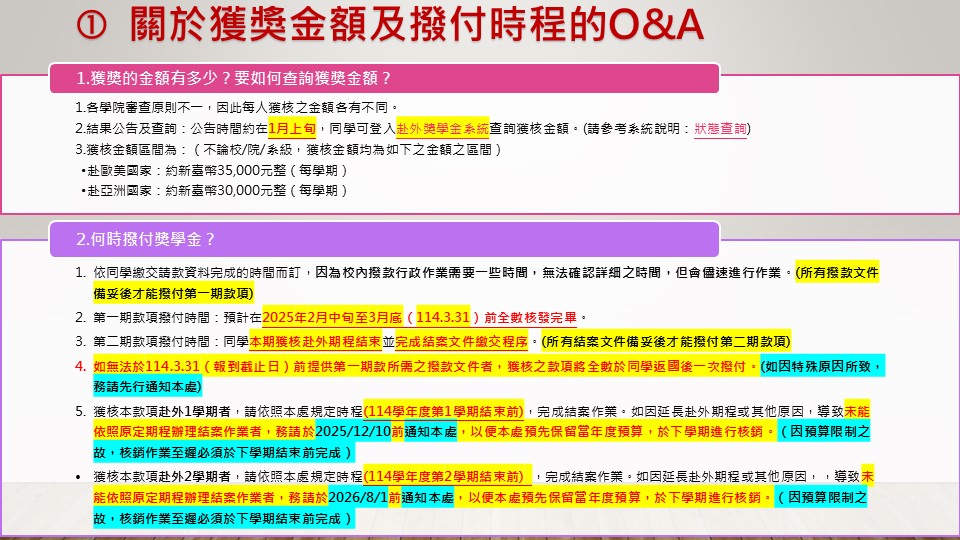Click the circled number ① before the title
This screenshot has height=540, width=960.
92,26
